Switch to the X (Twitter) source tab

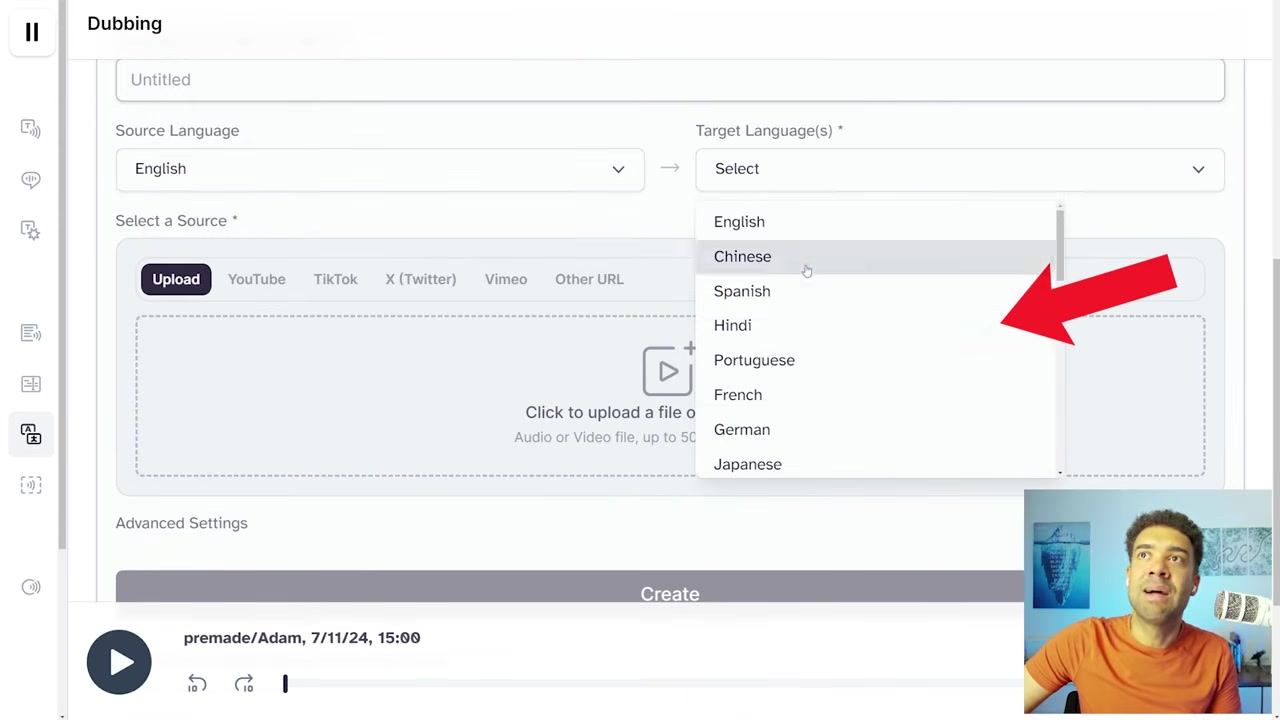[420, 279]
